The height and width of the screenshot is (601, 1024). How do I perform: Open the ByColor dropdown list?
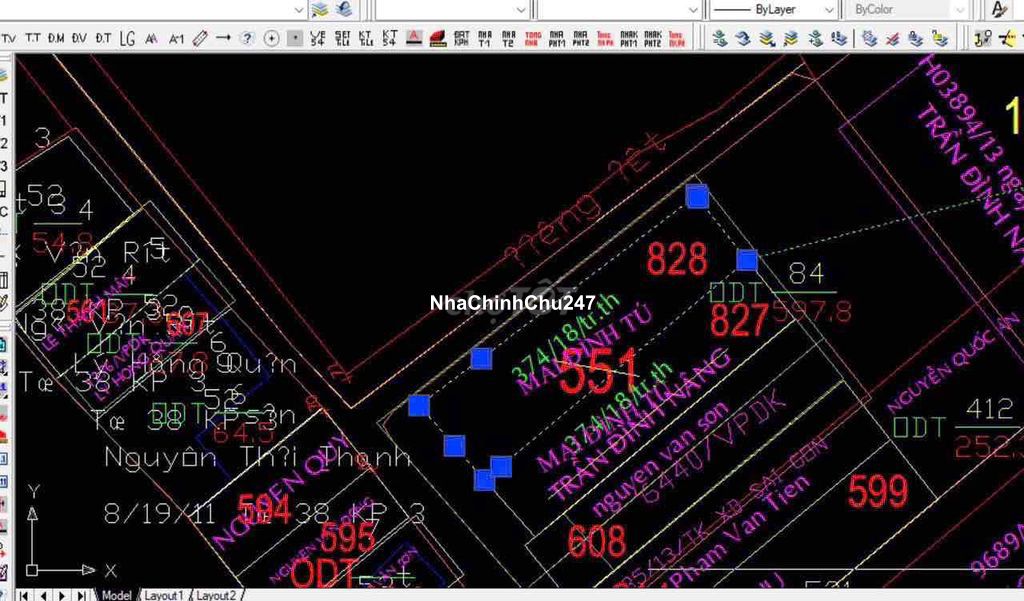click(958, 9)
